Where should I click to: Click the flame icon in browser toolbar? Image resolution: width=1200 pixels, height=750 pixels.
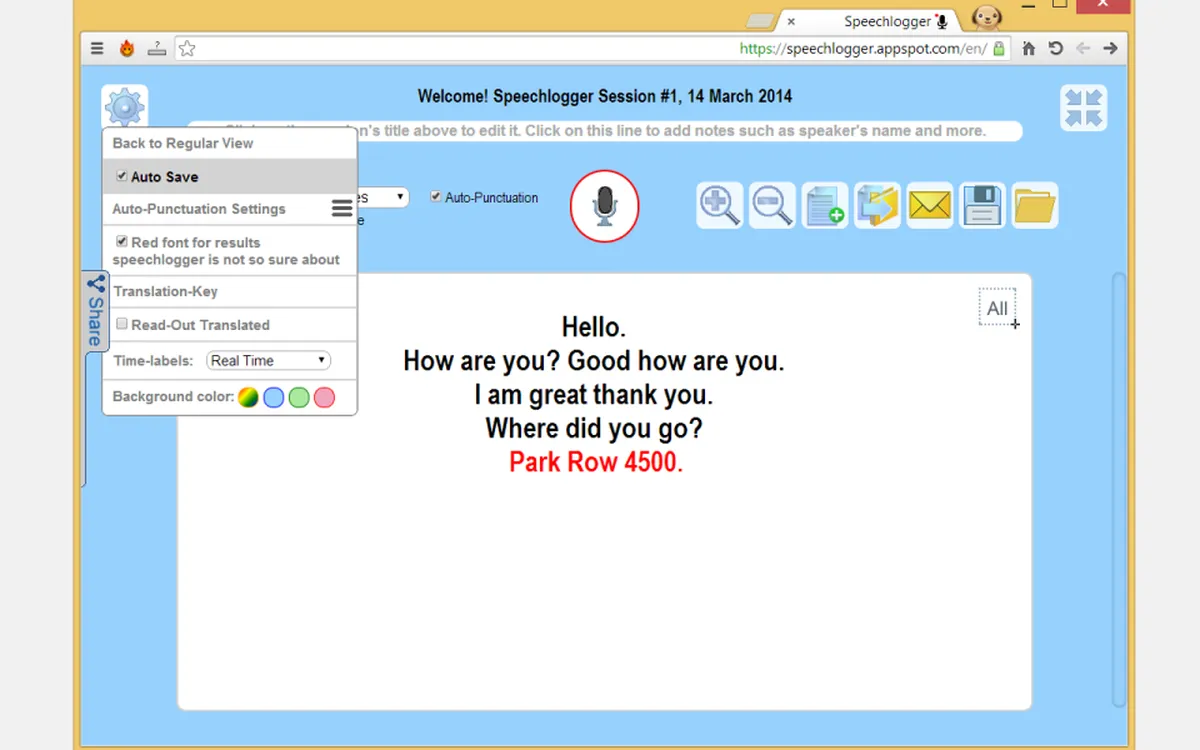point(127,48)
